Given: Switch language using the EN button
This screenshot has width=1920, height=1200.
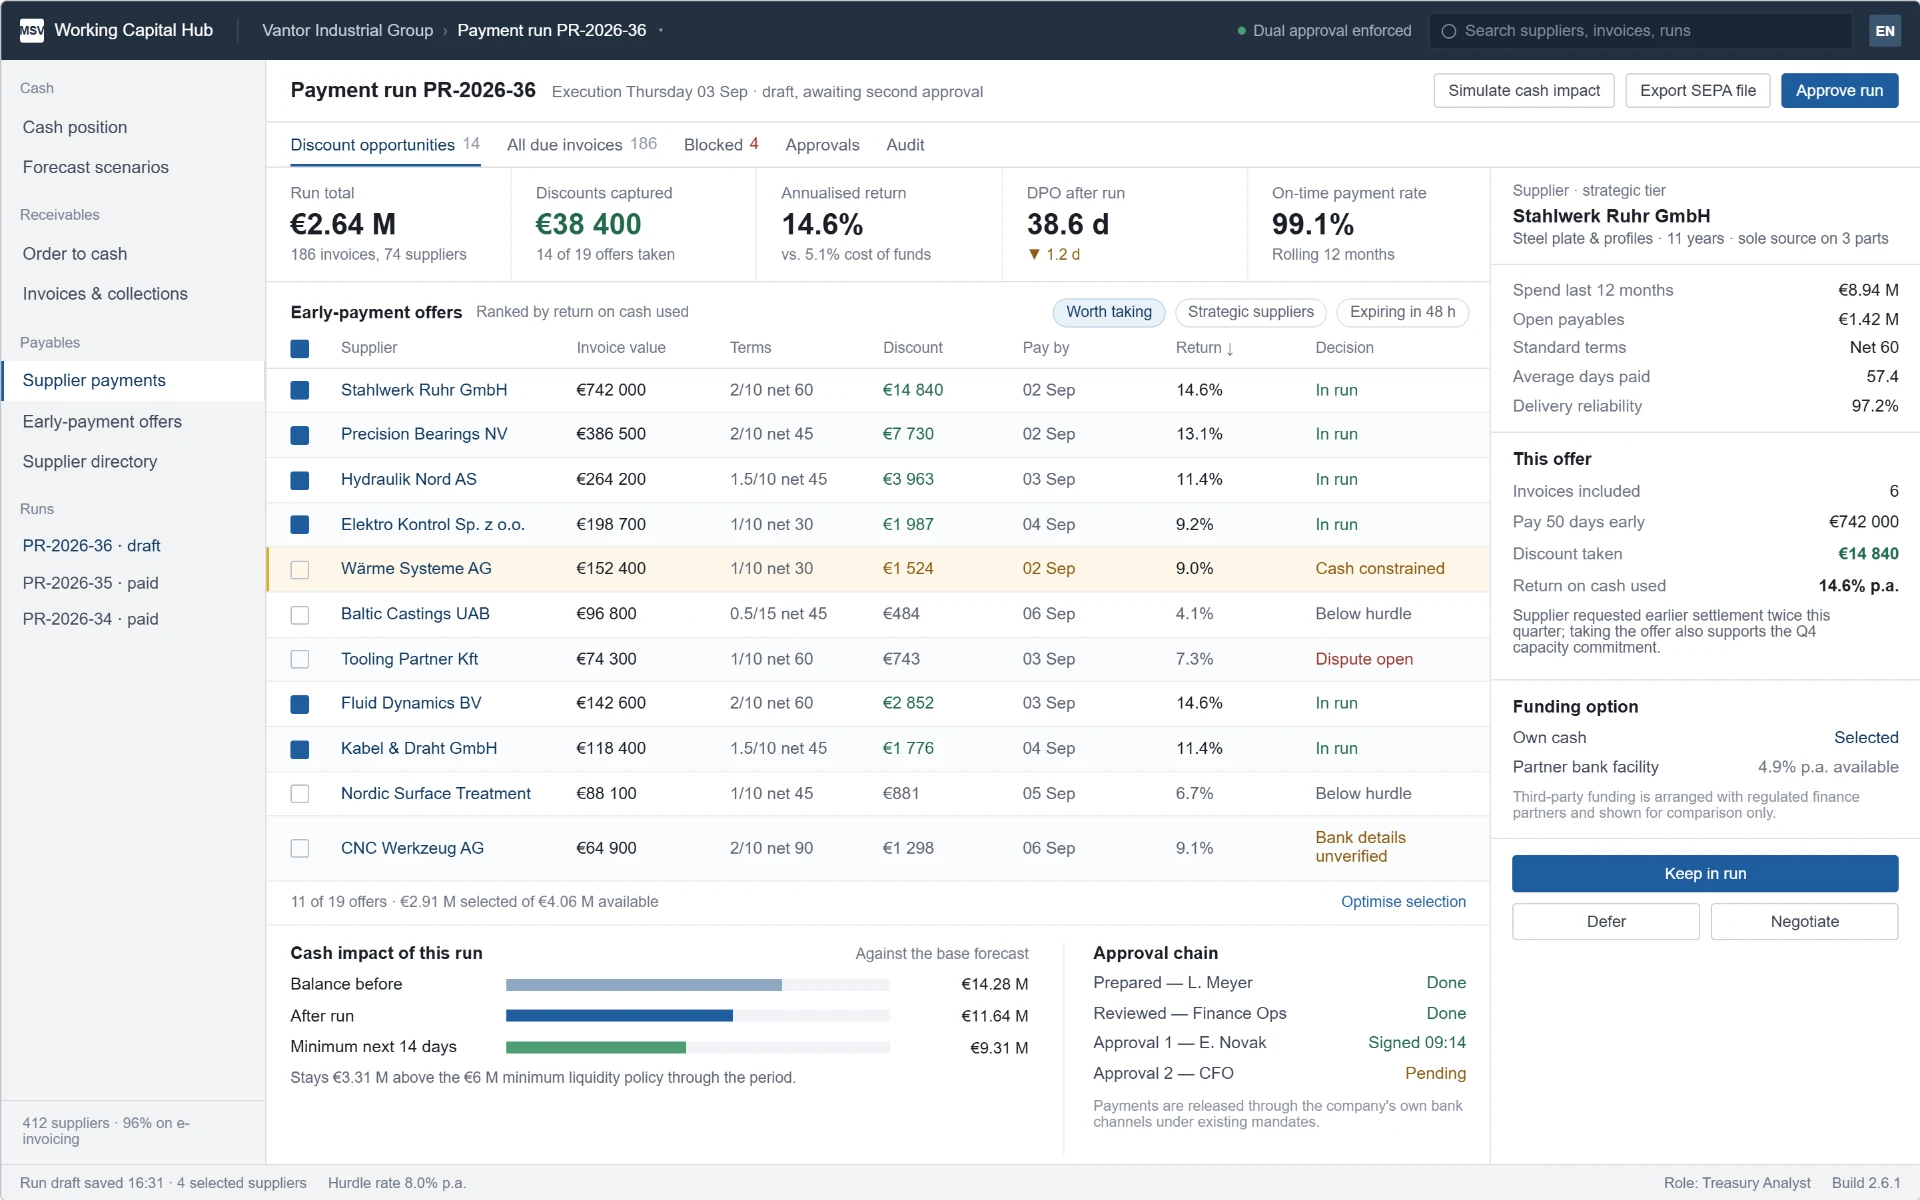Looking at the screenshot, I should (x=1884, y=30).
